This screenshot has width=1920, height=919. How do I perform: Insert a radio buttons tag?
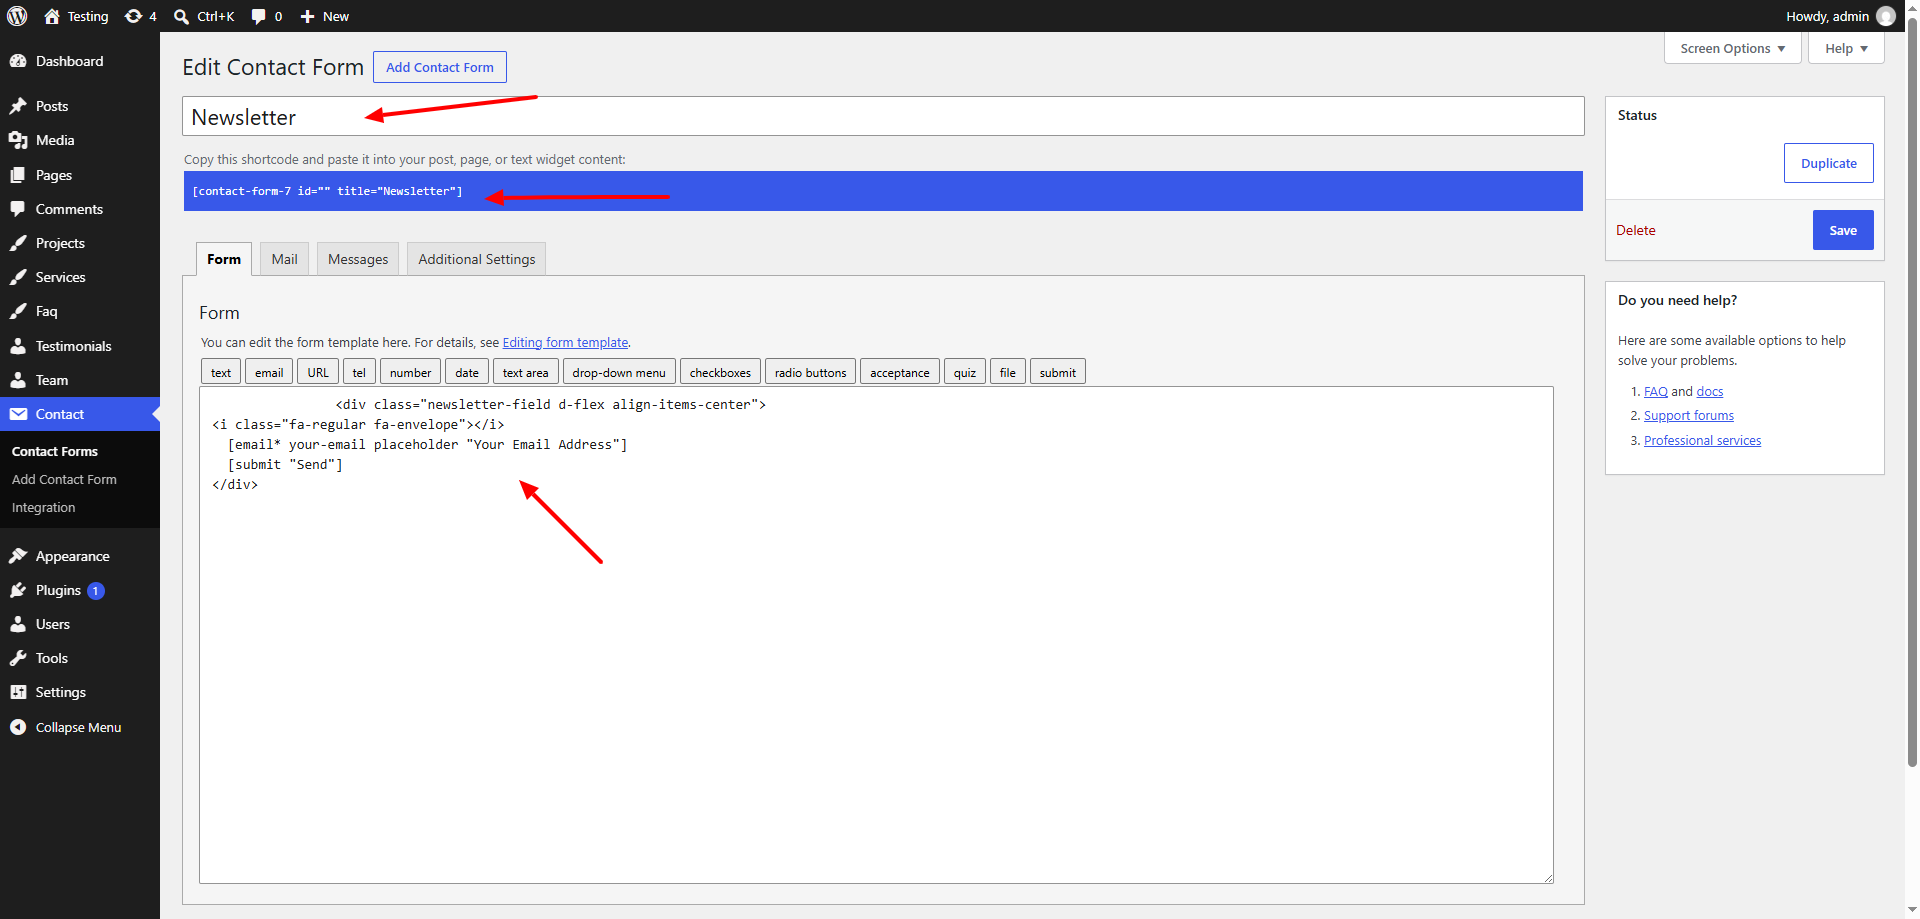click(x=810, y=372)
